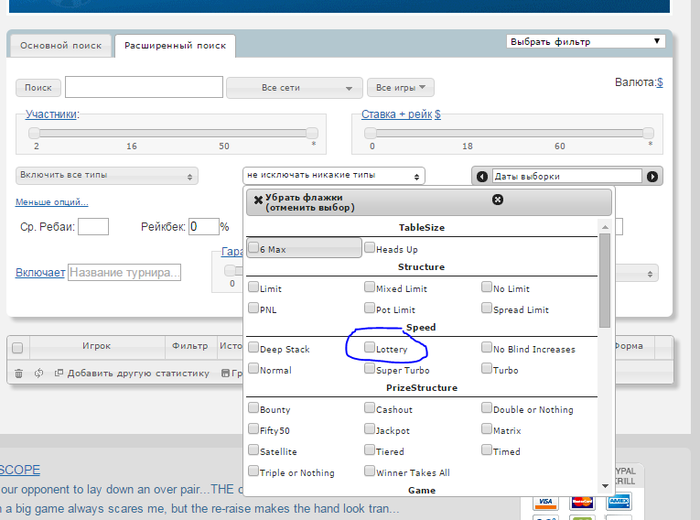Click the Поиск search button
Image resolution: width=700 pixels, height=520 pixels.
pos(38,87)
